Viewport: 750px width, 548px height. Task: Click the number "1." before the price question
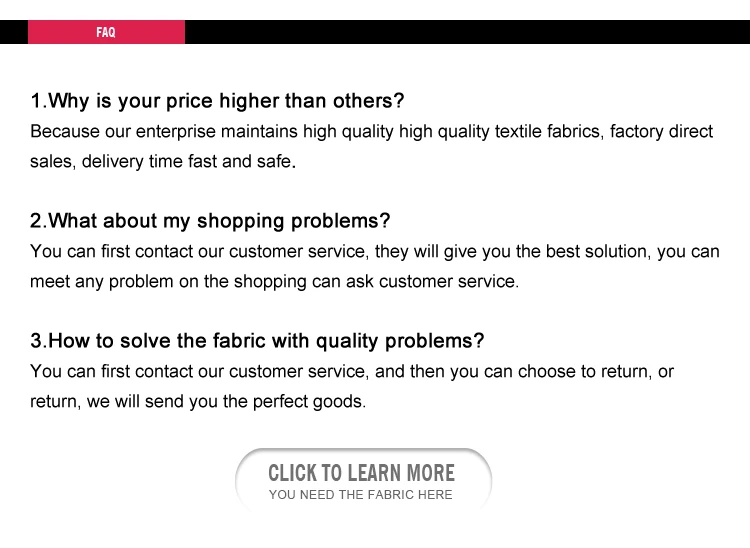[38, 101]
